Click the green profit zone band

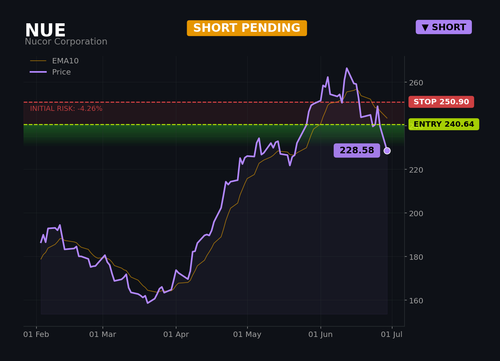pyautogui.click(x=214, y=135)
